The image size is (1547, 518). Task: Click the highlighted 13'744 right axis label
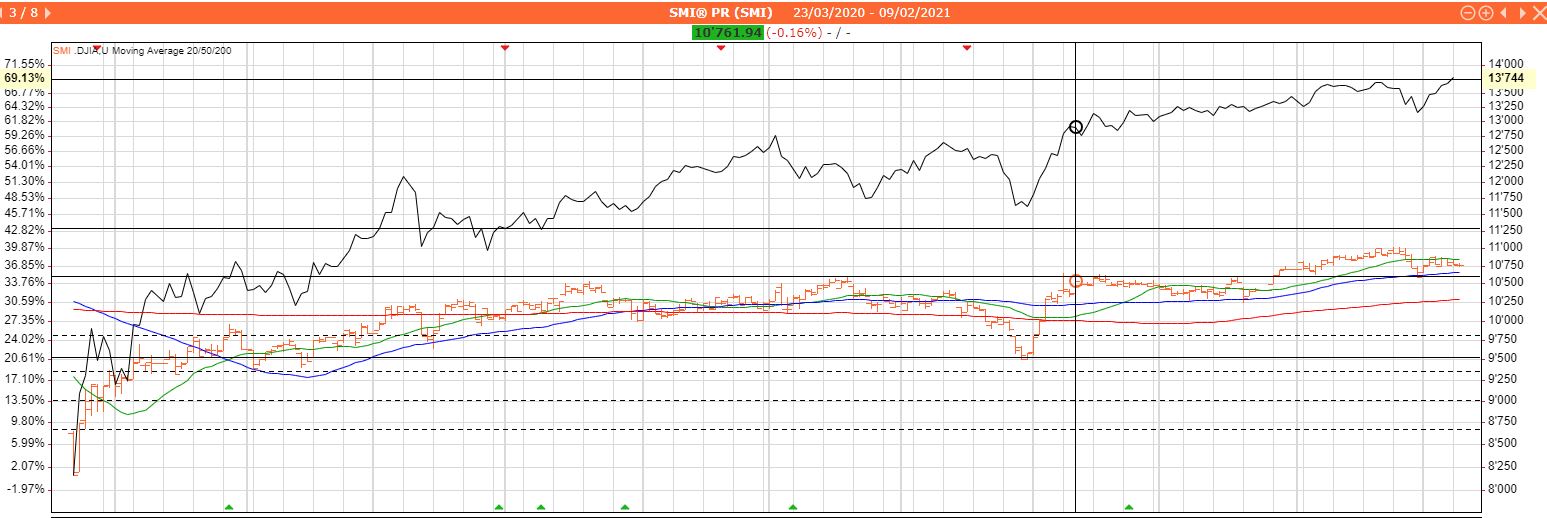click(x=1506, y=78)
